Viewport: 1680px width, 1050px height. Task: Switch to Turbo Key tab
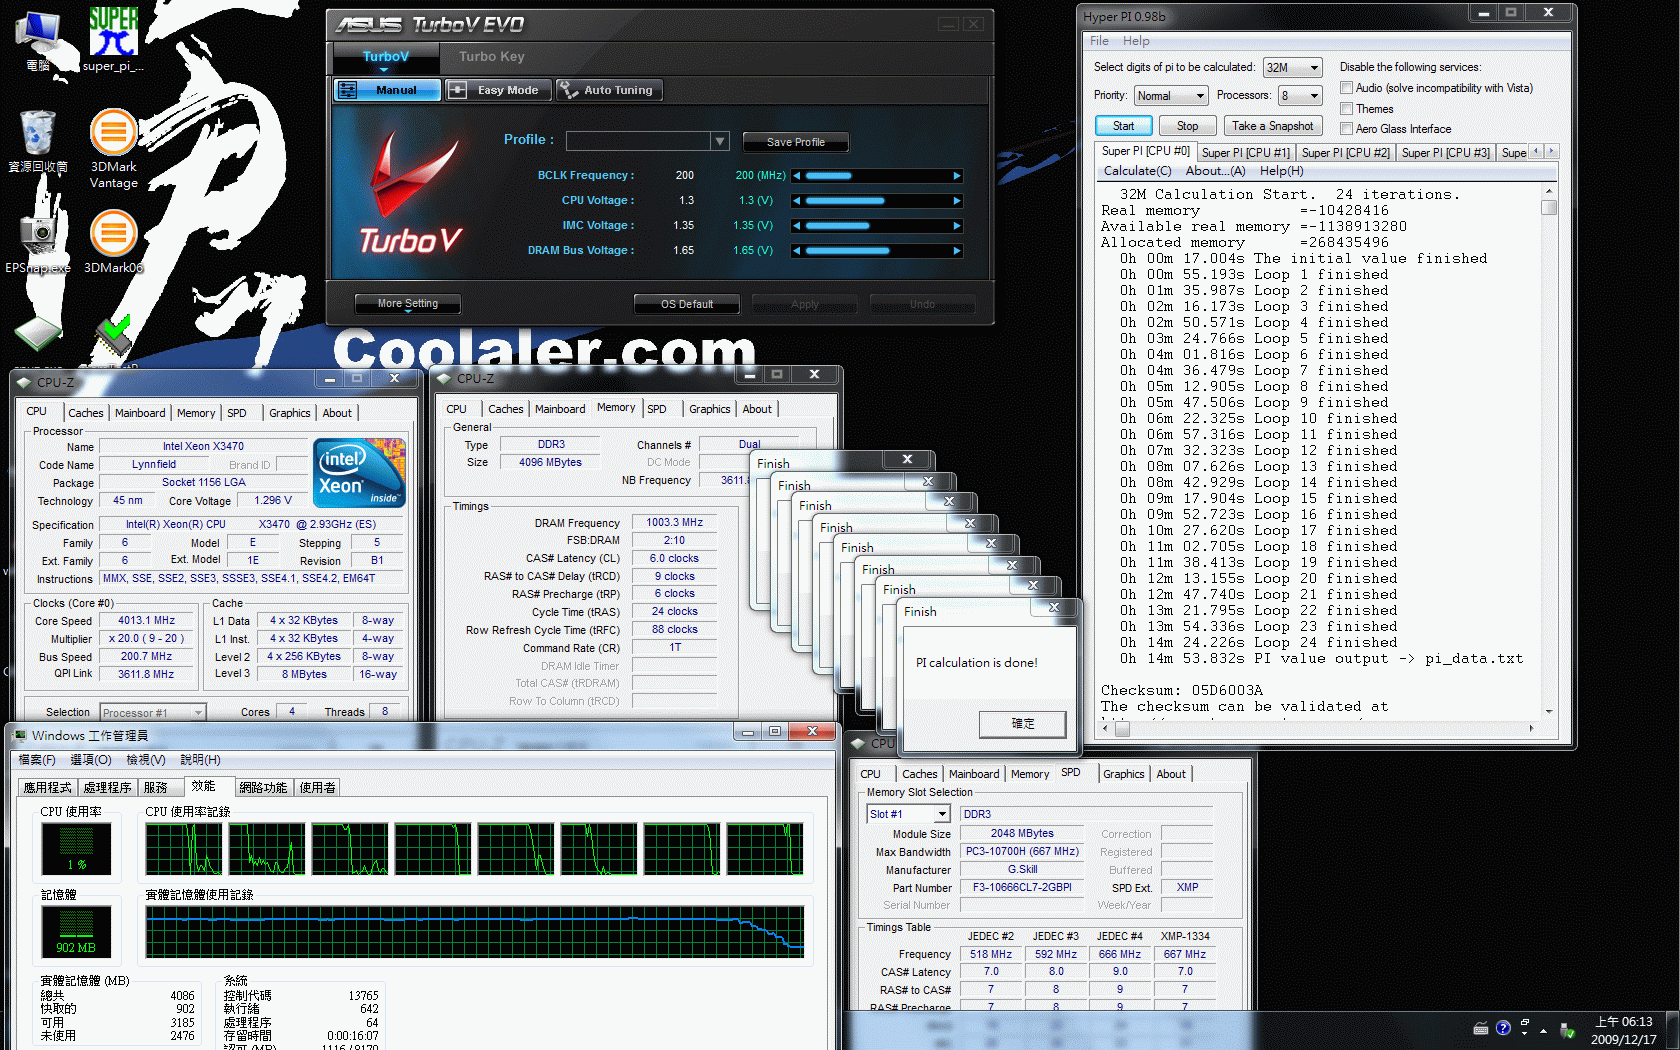coord(492,57)
